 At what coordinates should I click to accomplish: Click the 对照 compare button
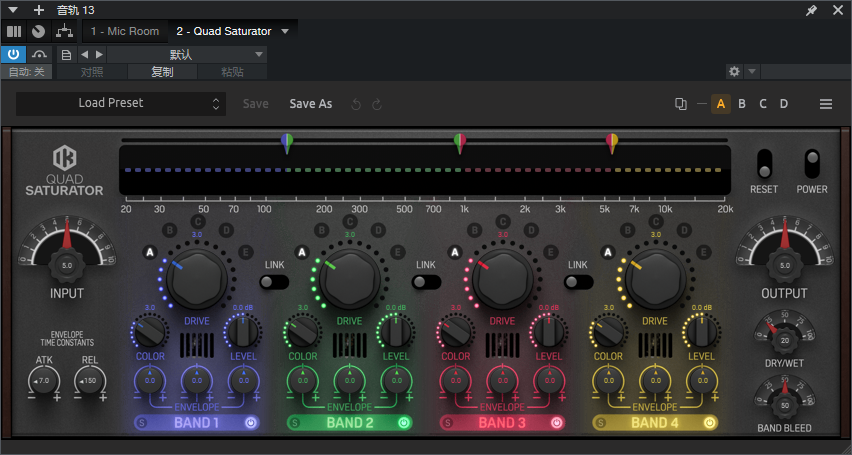pos(92,72)
